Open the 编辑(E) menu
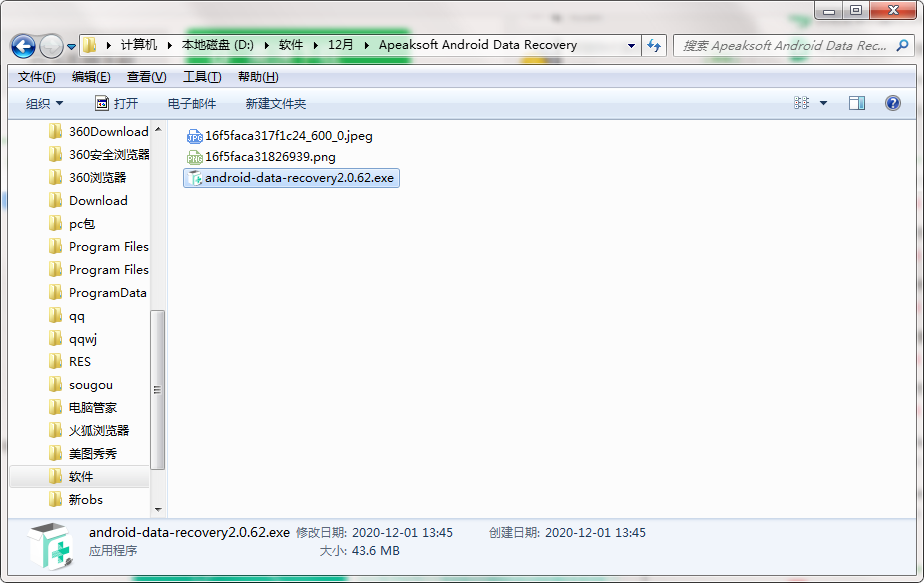The height and width of the screenshot is (583, 924). tap(91, 77)
